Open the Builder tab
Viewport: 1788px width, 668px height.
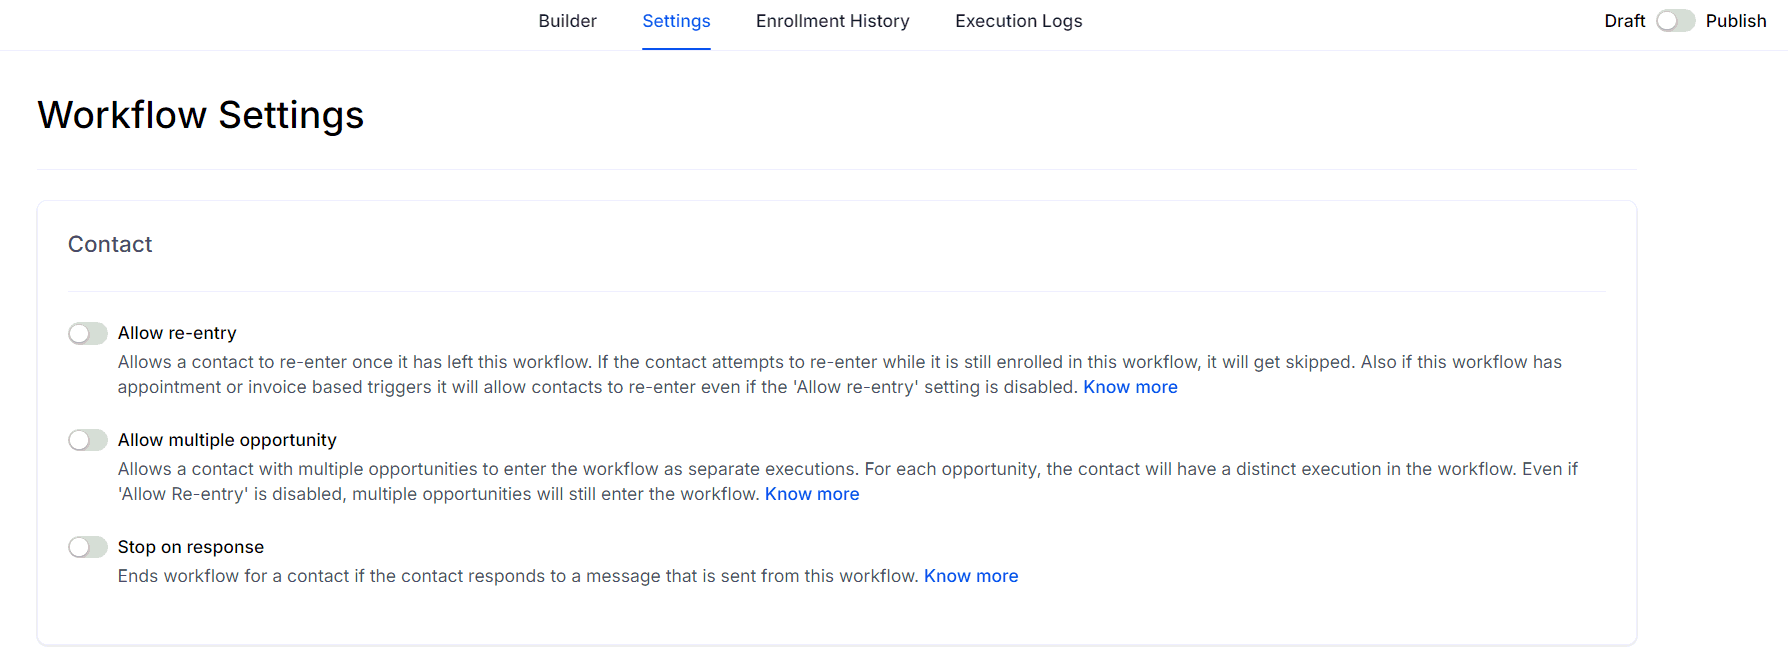click(x=567, y=21)
